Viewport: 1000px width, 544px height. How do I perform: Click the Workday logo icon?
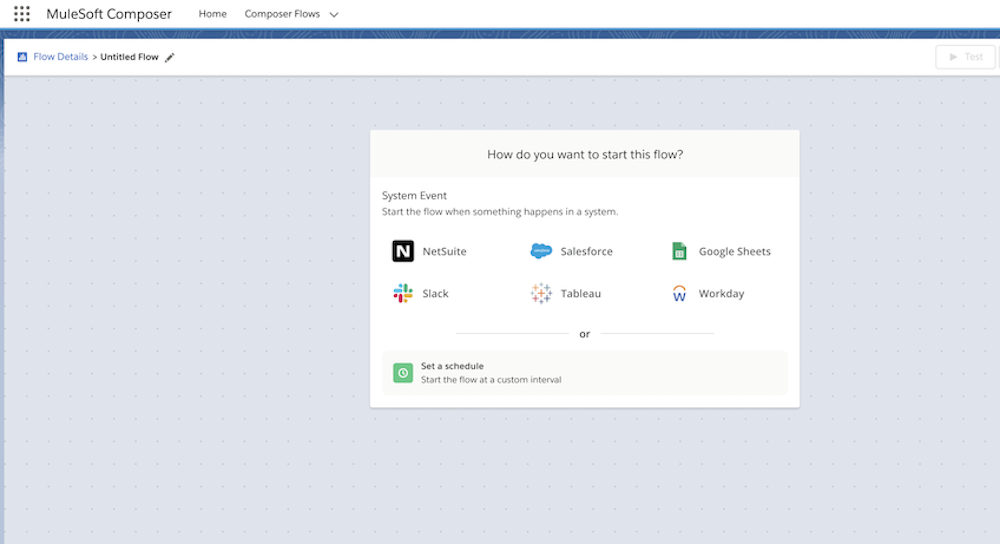point(679,294)
